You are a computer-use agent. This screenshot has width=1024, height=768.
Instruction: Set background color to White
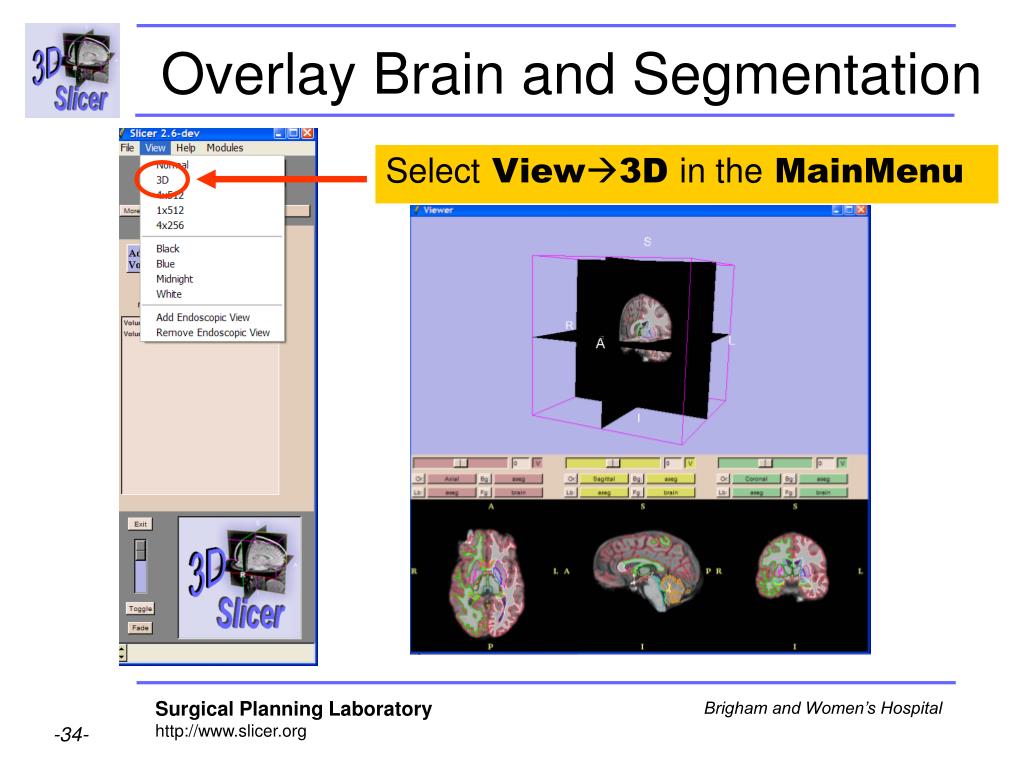click(x=168, y=294)
